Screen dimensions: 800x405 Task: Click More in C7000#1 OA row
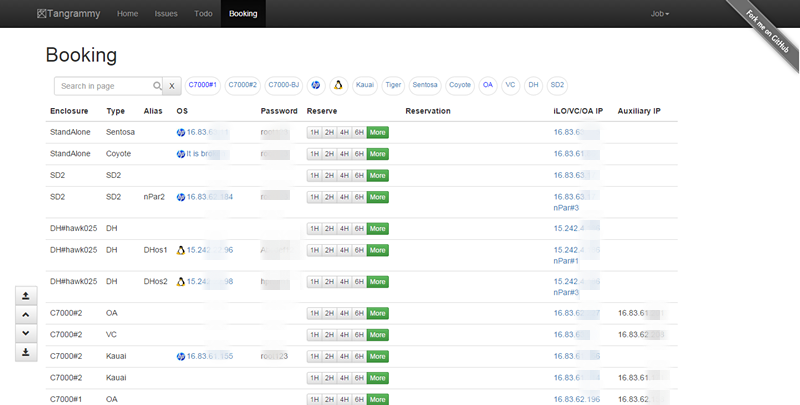(378, 399)
